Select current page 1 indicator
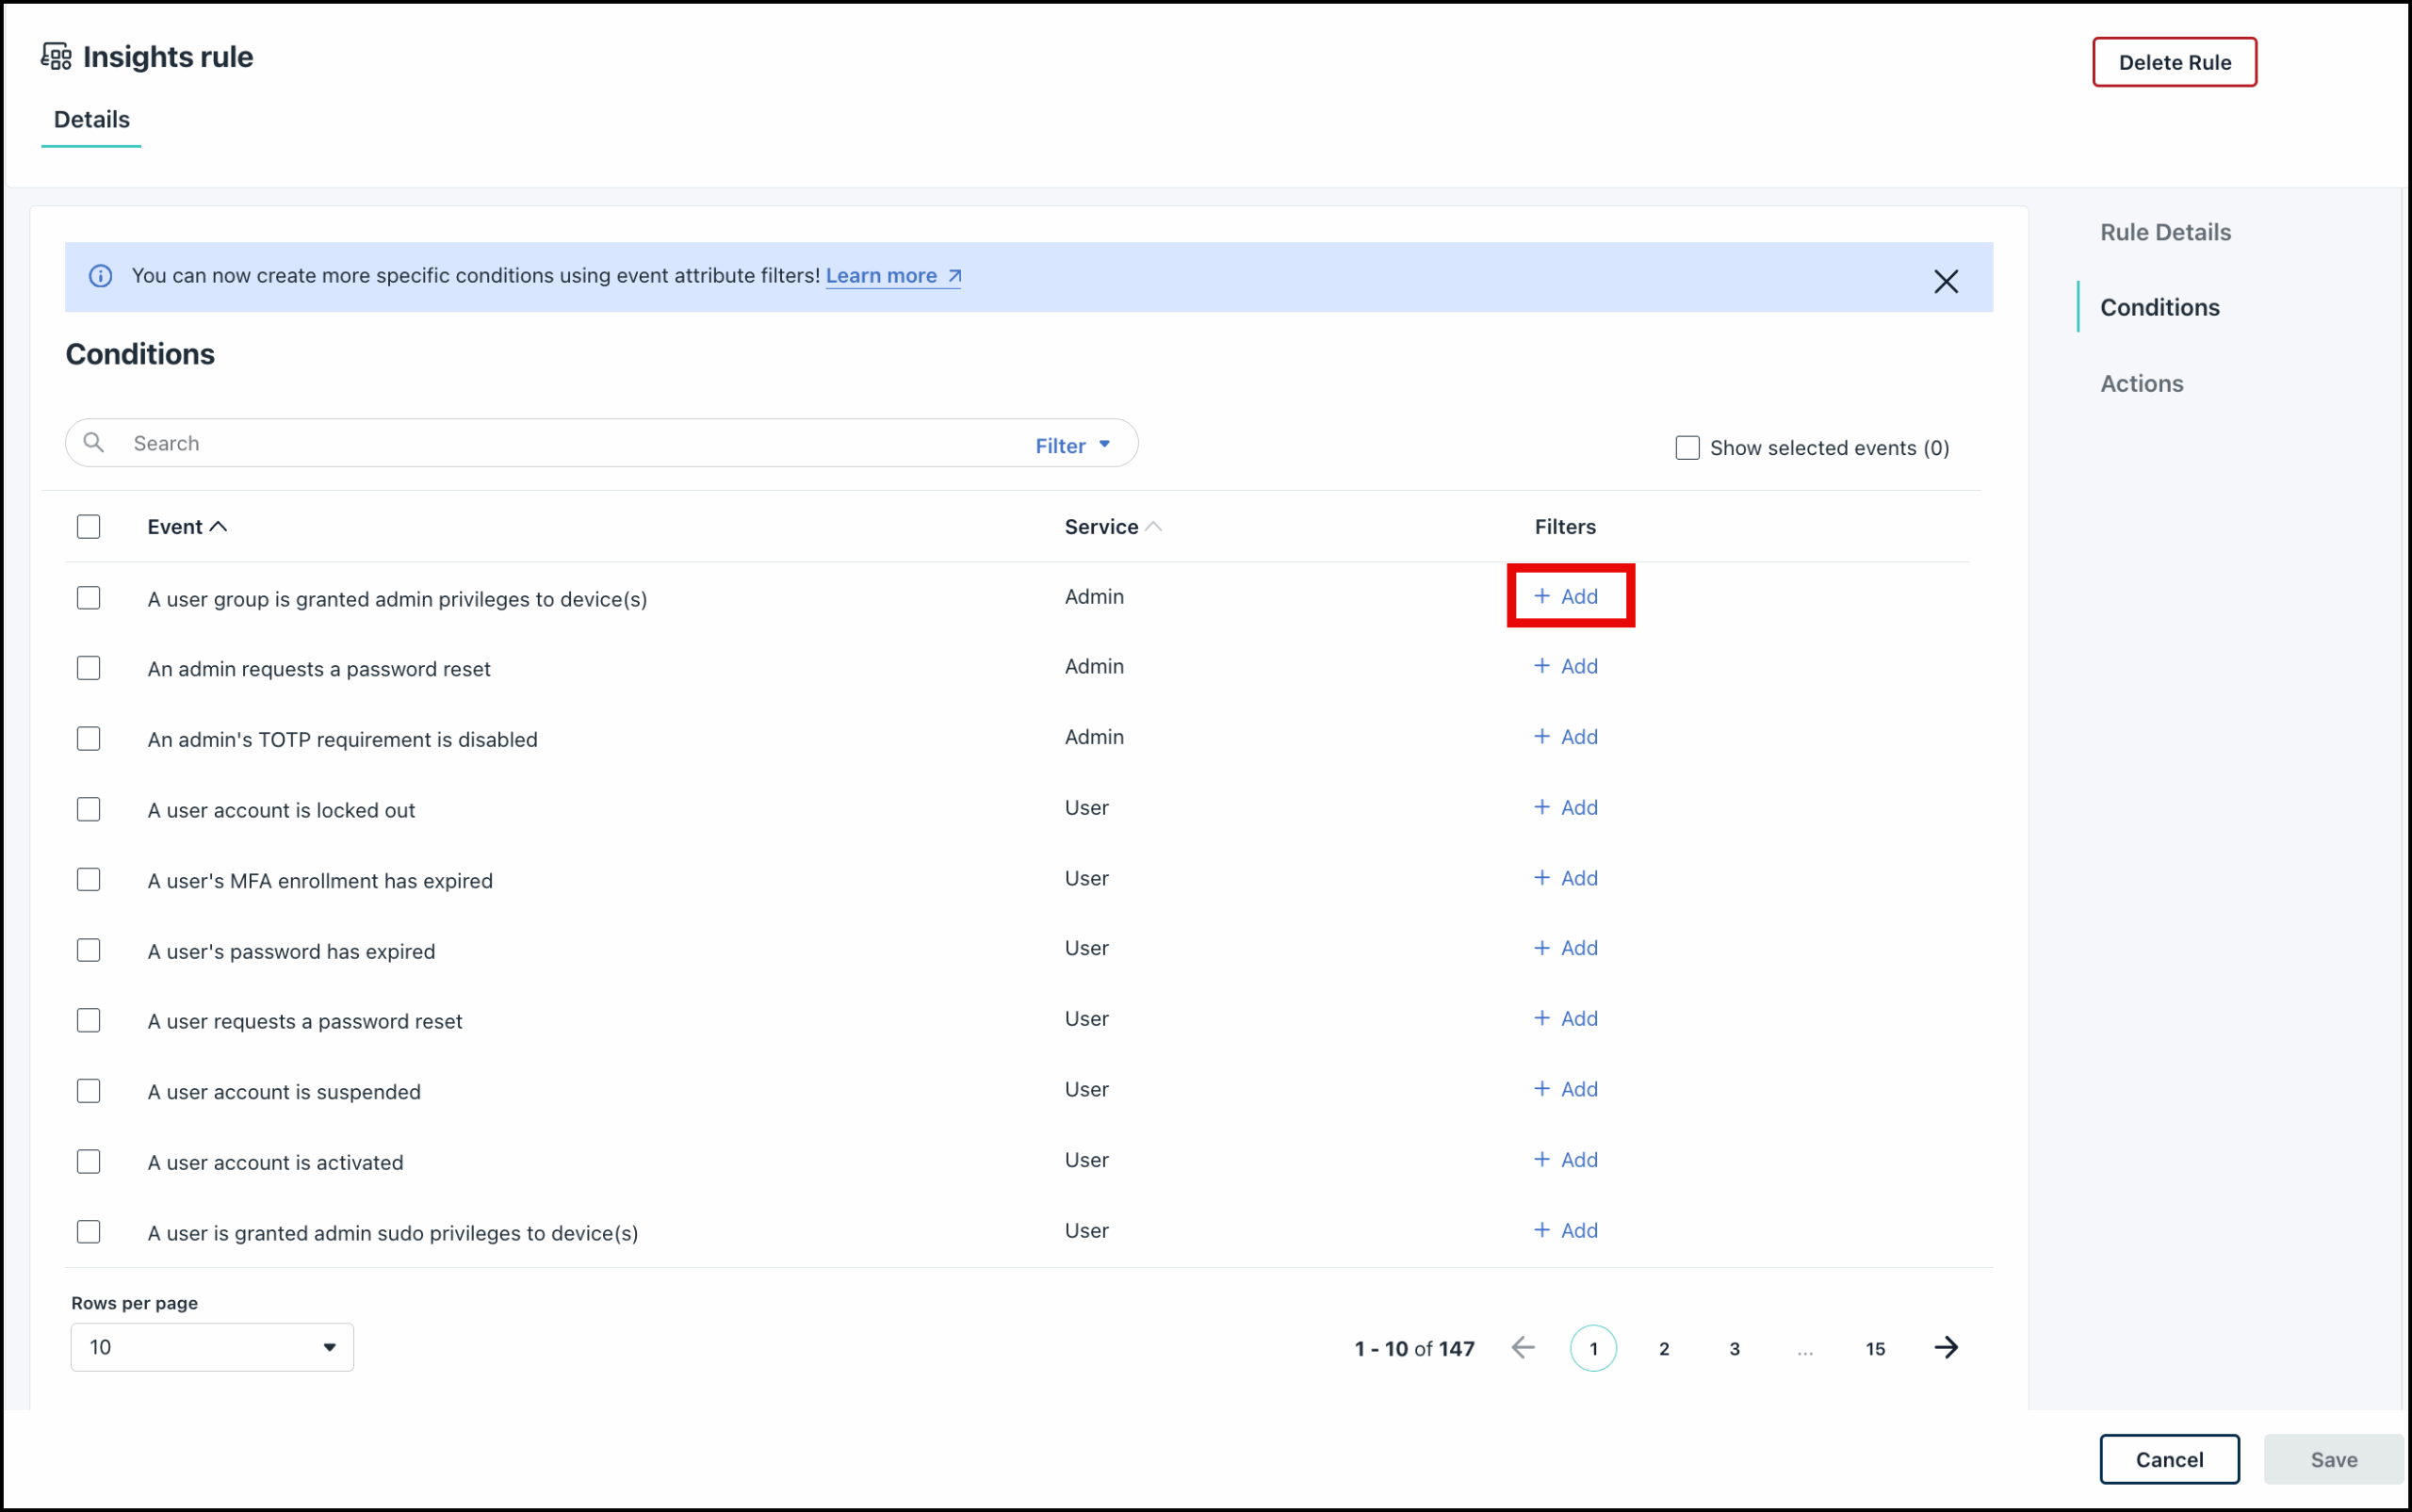The image size is (2412, 1512). (x=1593, y=1349)
